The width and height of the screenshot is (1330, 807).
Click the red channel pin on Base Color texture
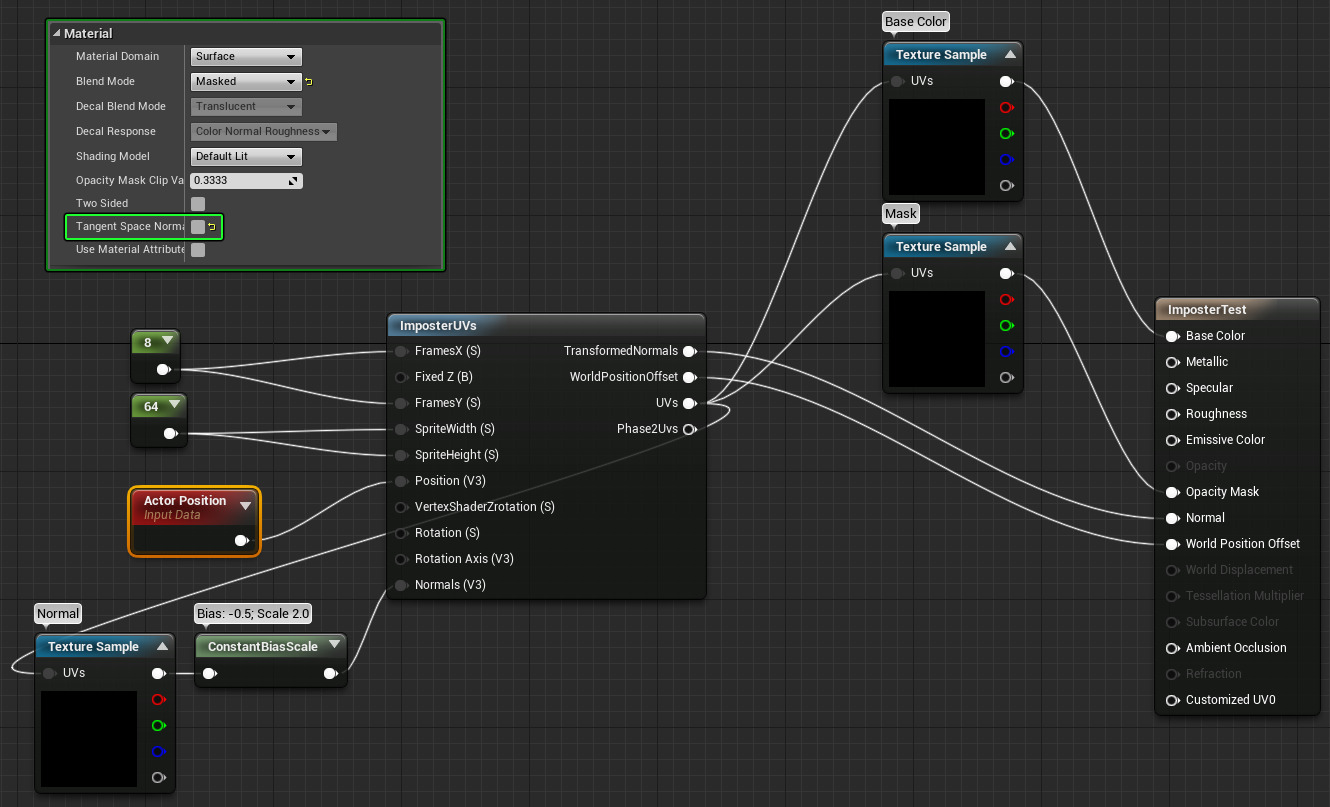pos(1006,107)
